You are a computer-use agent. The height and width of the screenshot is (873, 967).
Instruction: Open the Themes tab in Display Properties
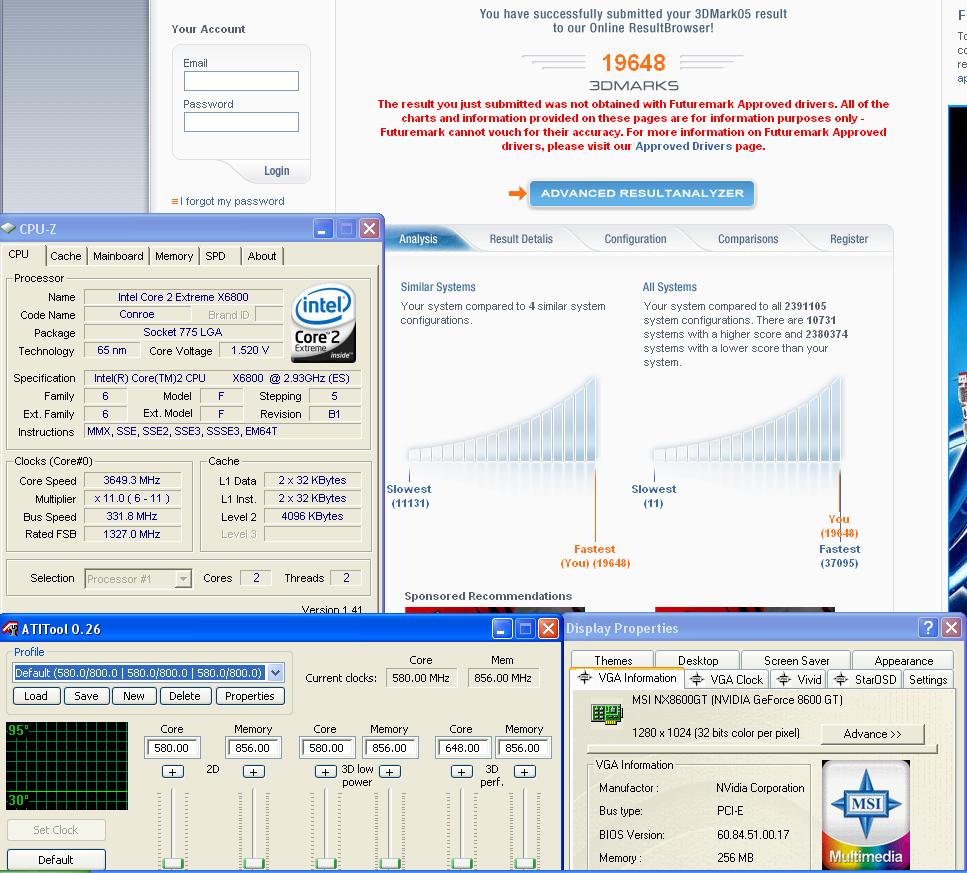tap(613, 660)
